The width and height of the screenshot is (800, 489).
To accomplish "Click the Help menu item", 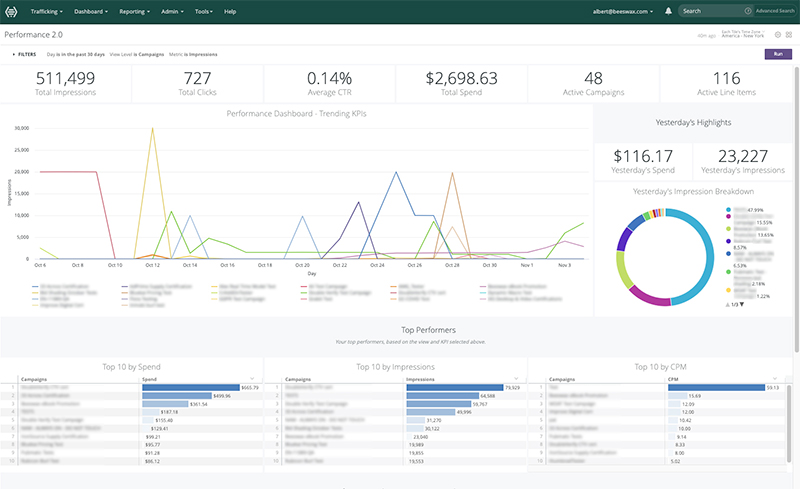I will 230,11.
